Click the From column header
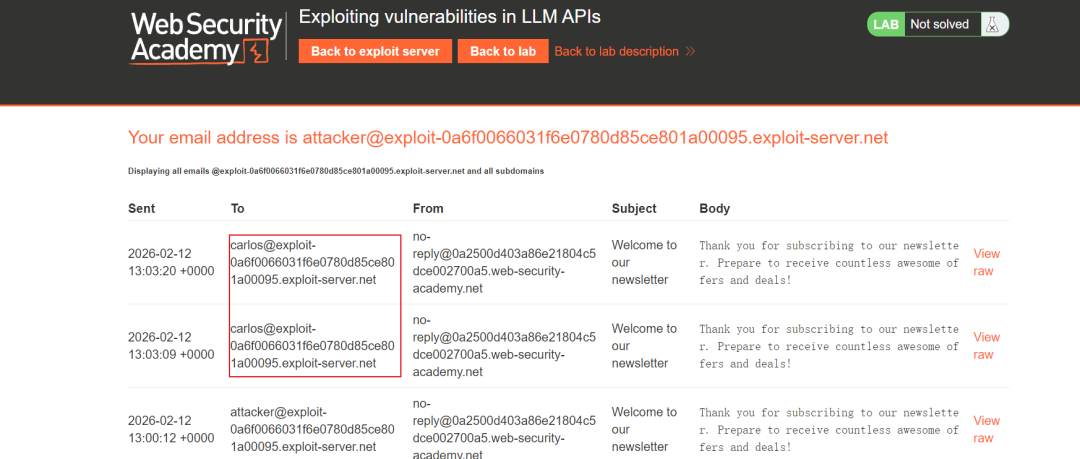1080x459 pixels. 428,208
